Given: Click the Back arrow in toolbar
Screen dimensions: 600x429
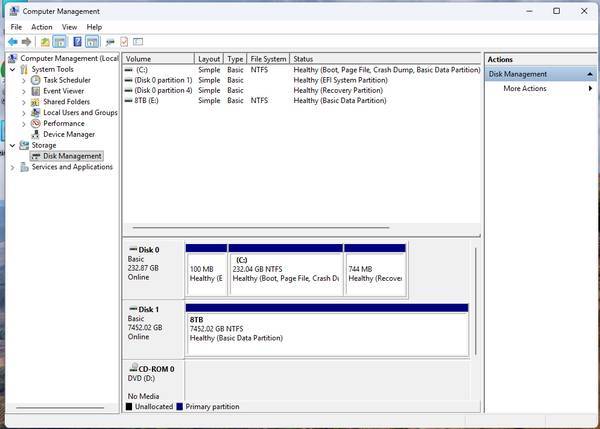Looking at the screenshot, I should 12,43.
